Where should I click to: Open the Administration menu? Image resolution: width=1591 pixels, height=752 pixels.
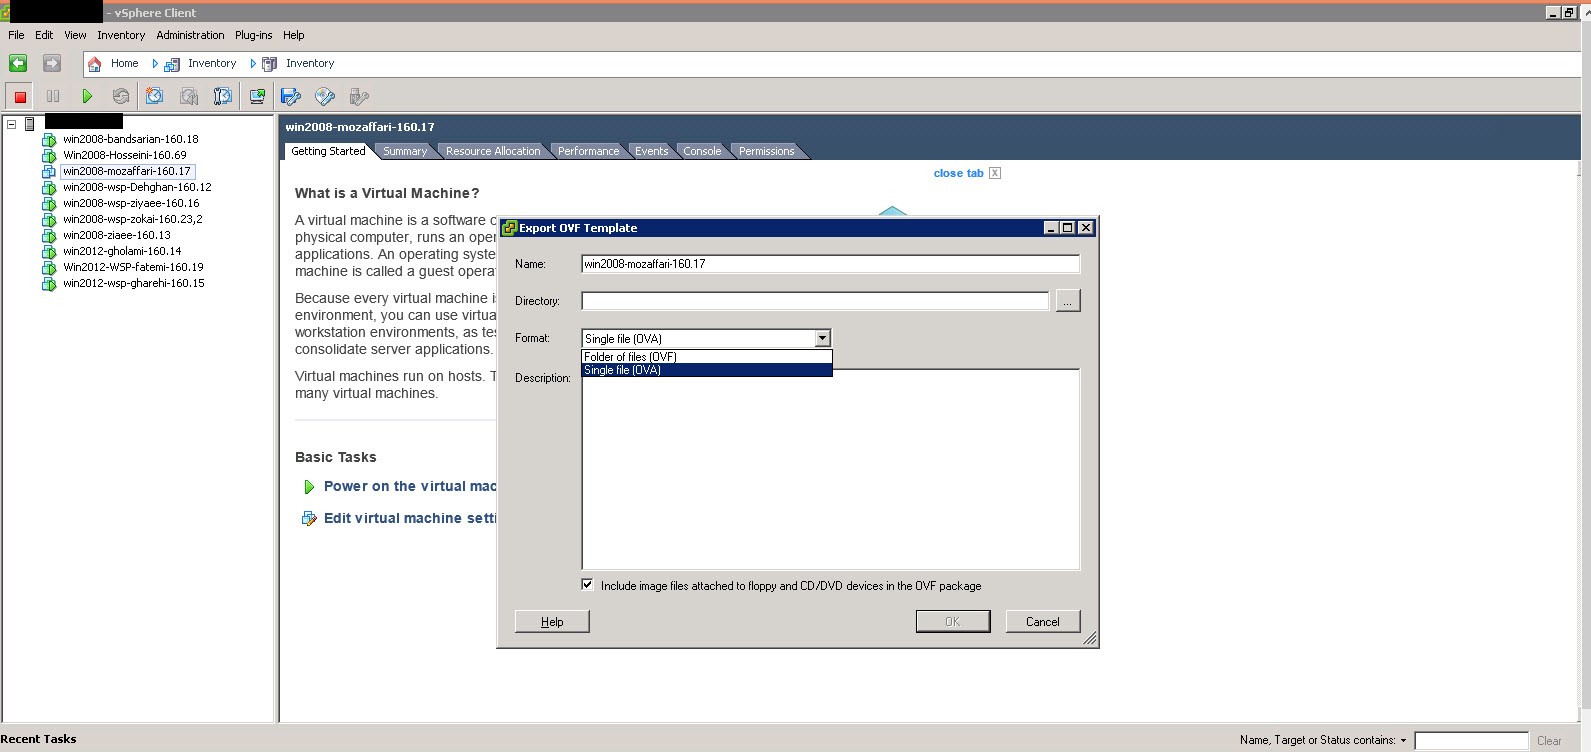[x=190, y=35]
